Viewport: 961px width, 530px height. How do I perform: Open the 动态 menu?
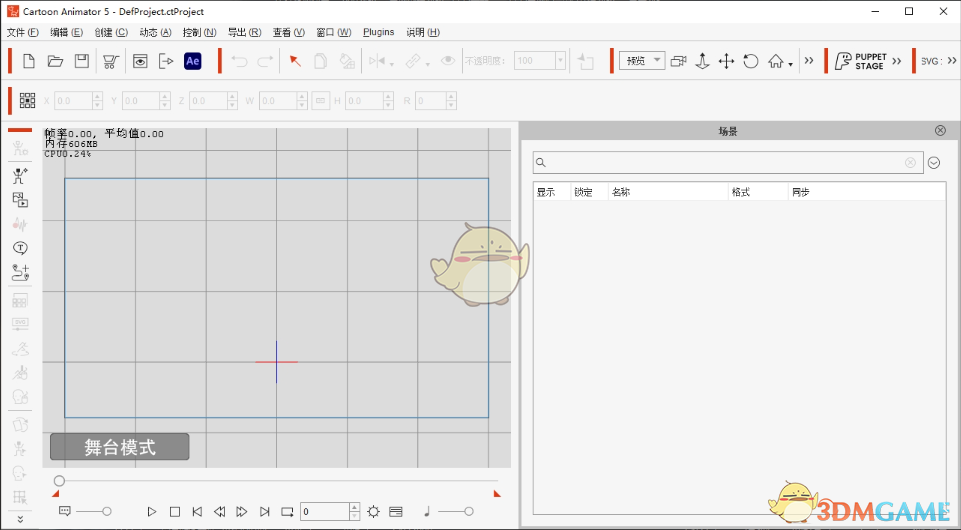point(155,32)
